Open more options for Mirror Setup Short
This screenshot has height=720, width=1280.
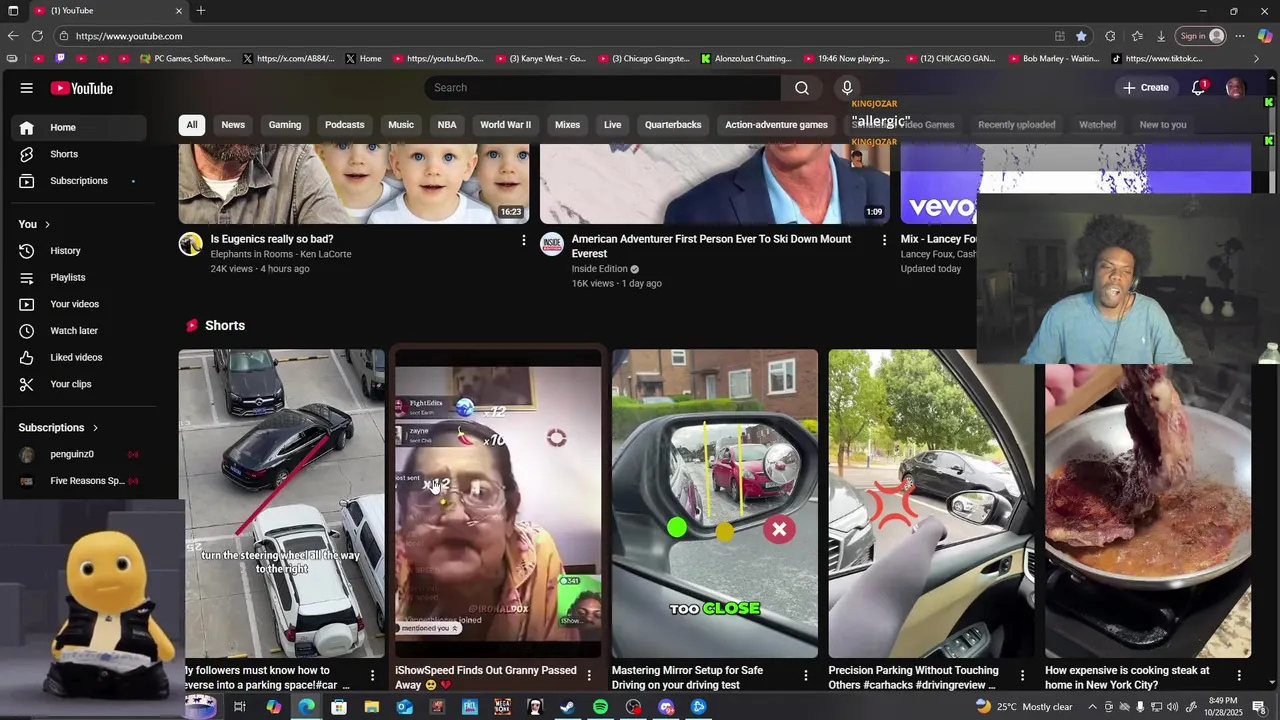click(x=806, y=676)
